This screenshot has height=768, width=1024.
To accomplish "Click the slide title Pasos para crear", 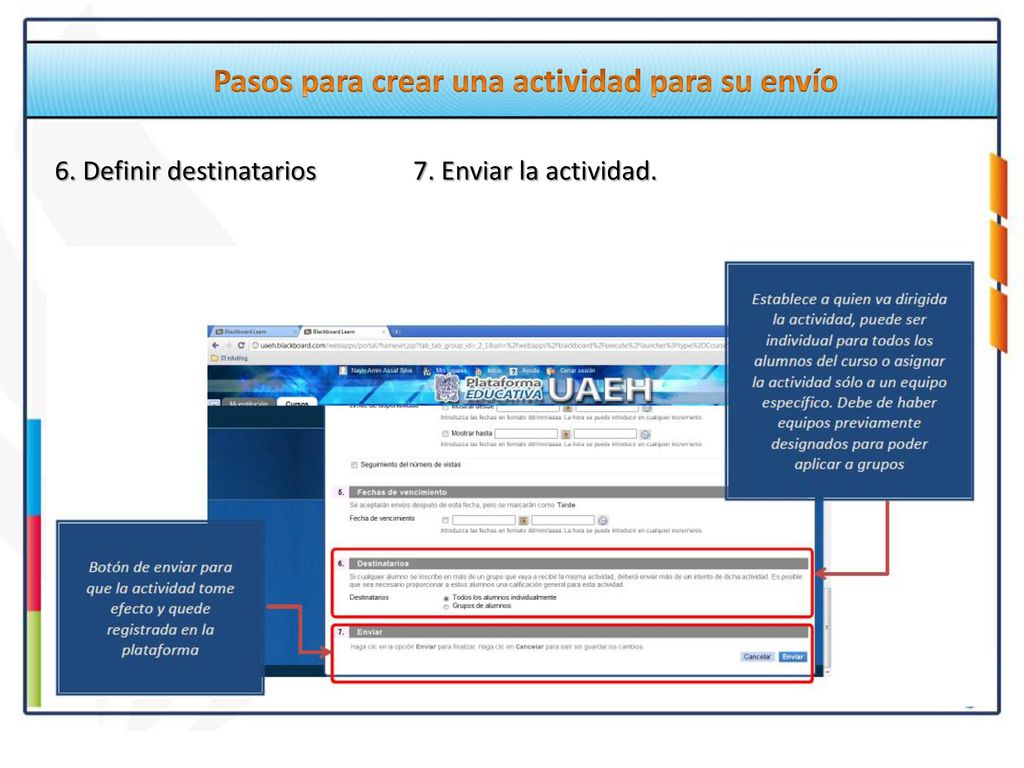I will (x=525, y=82).
